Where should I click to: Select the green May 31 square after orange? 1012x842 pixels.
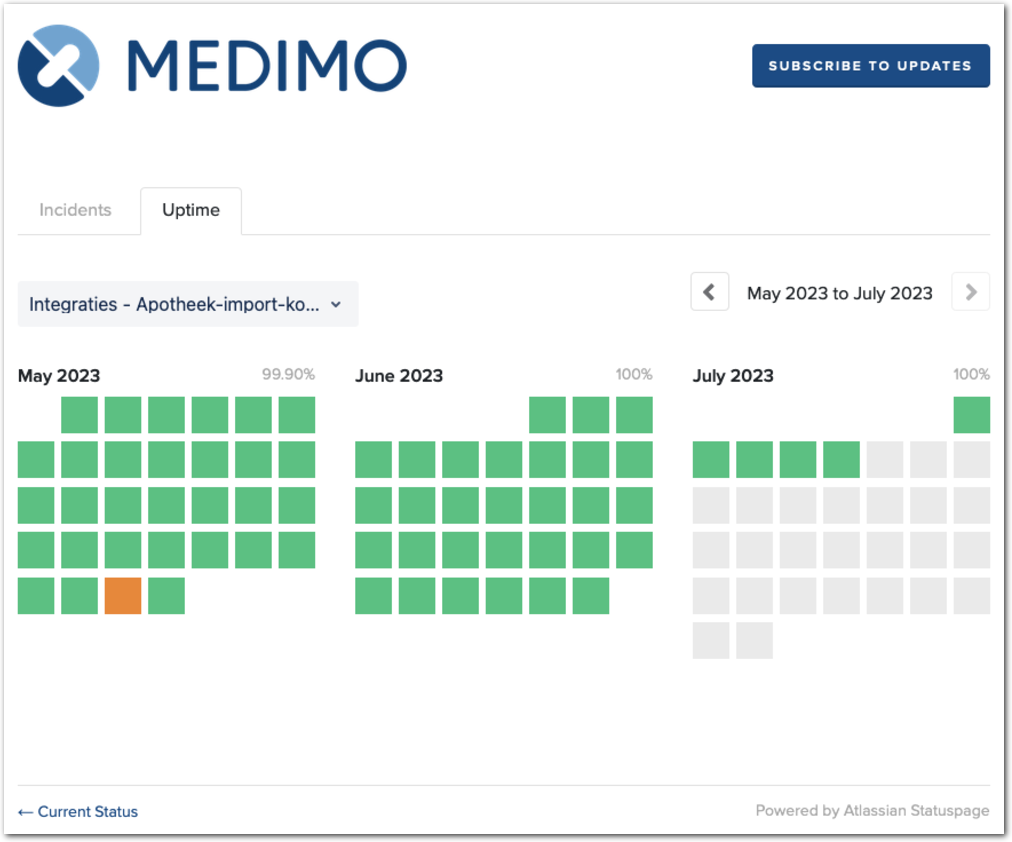(x=166, y=595)
